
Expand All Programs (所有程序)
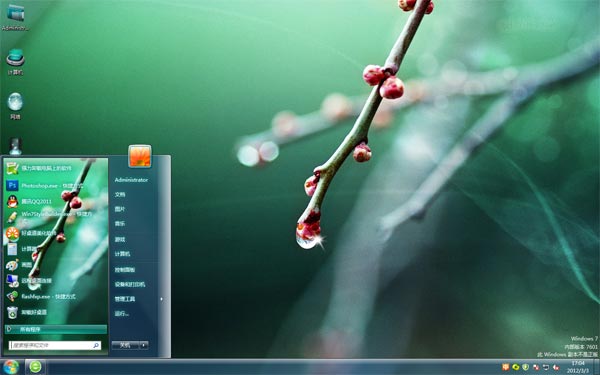click(x=56, y=329)
